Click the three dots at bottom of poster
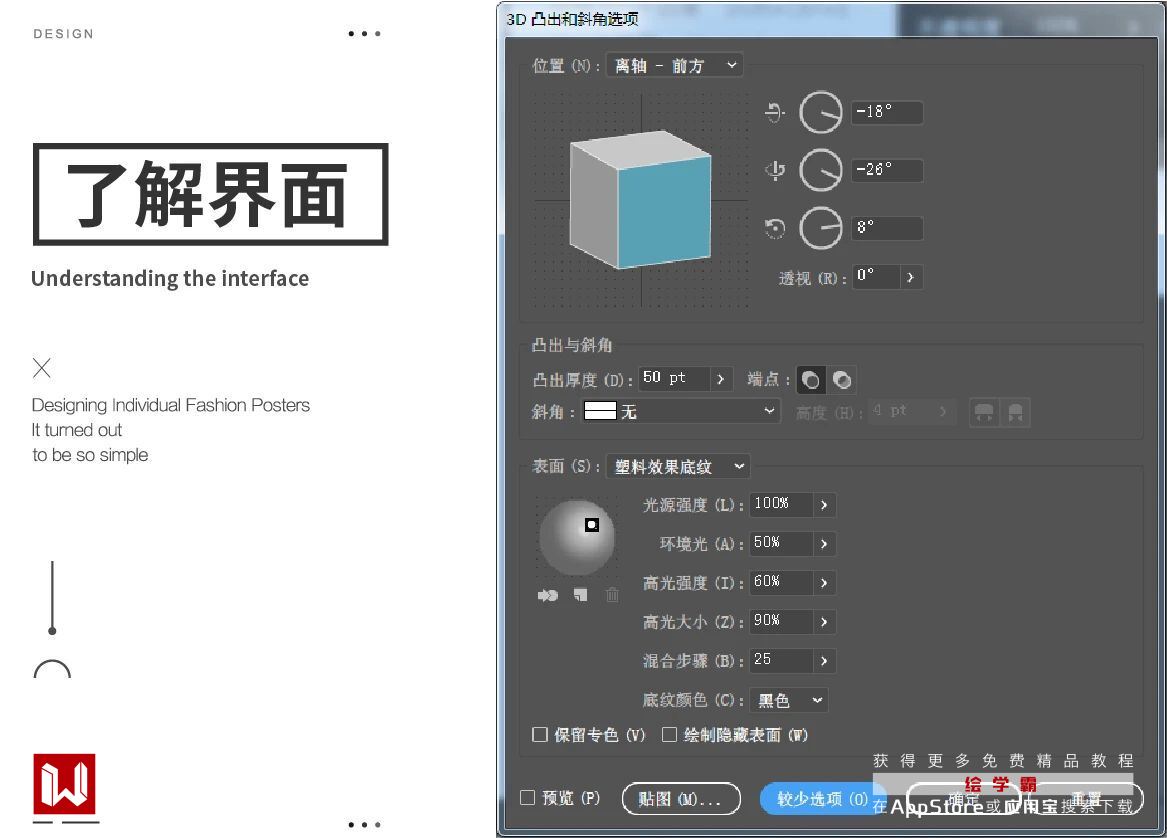The width and height of the screenshot is (1167, 838). point(365,825)
